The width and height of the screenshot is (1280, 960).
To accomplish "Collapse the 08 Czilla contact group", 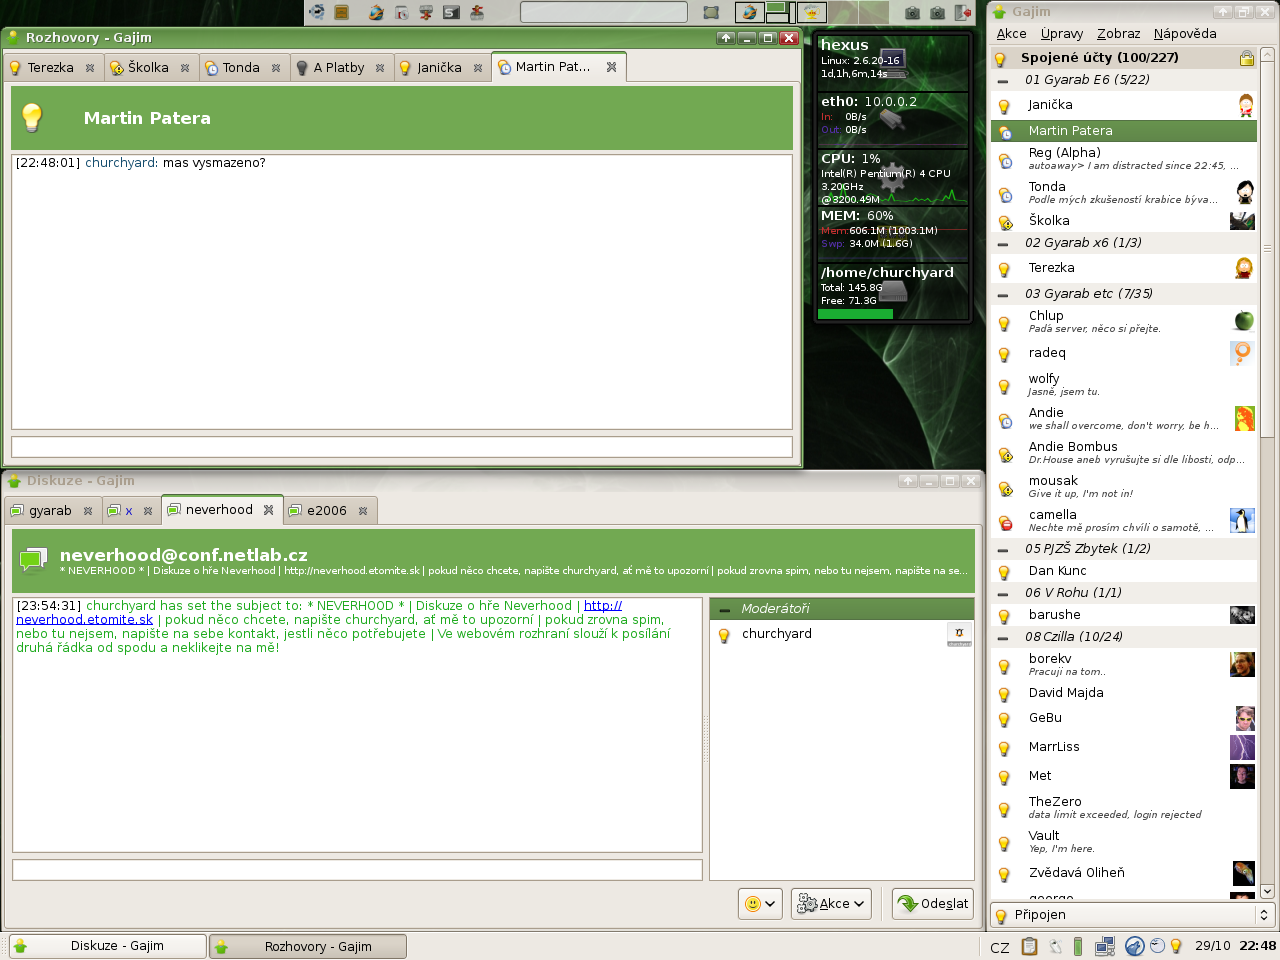I will [1003, 637].
